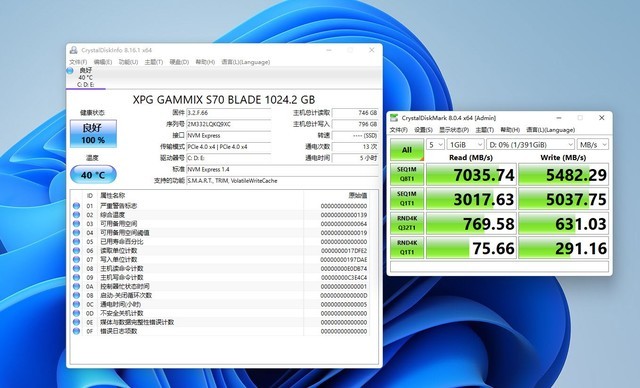Click the CrystalDiskMark app icon in title bar
Viewport: 640px width, 388px height.
(x=394, y=118)
